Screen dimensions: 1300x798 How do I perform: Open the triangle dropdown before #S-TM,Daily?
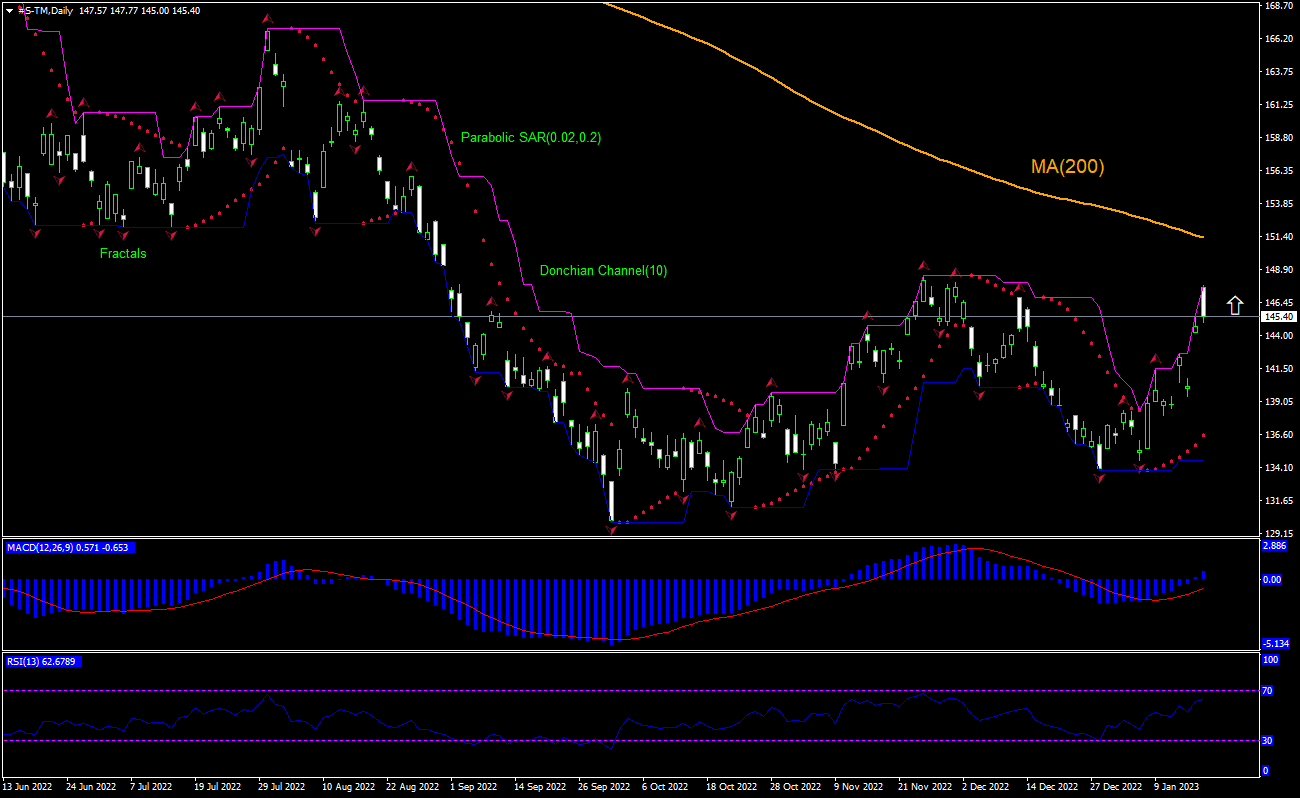tap(9, 9)
